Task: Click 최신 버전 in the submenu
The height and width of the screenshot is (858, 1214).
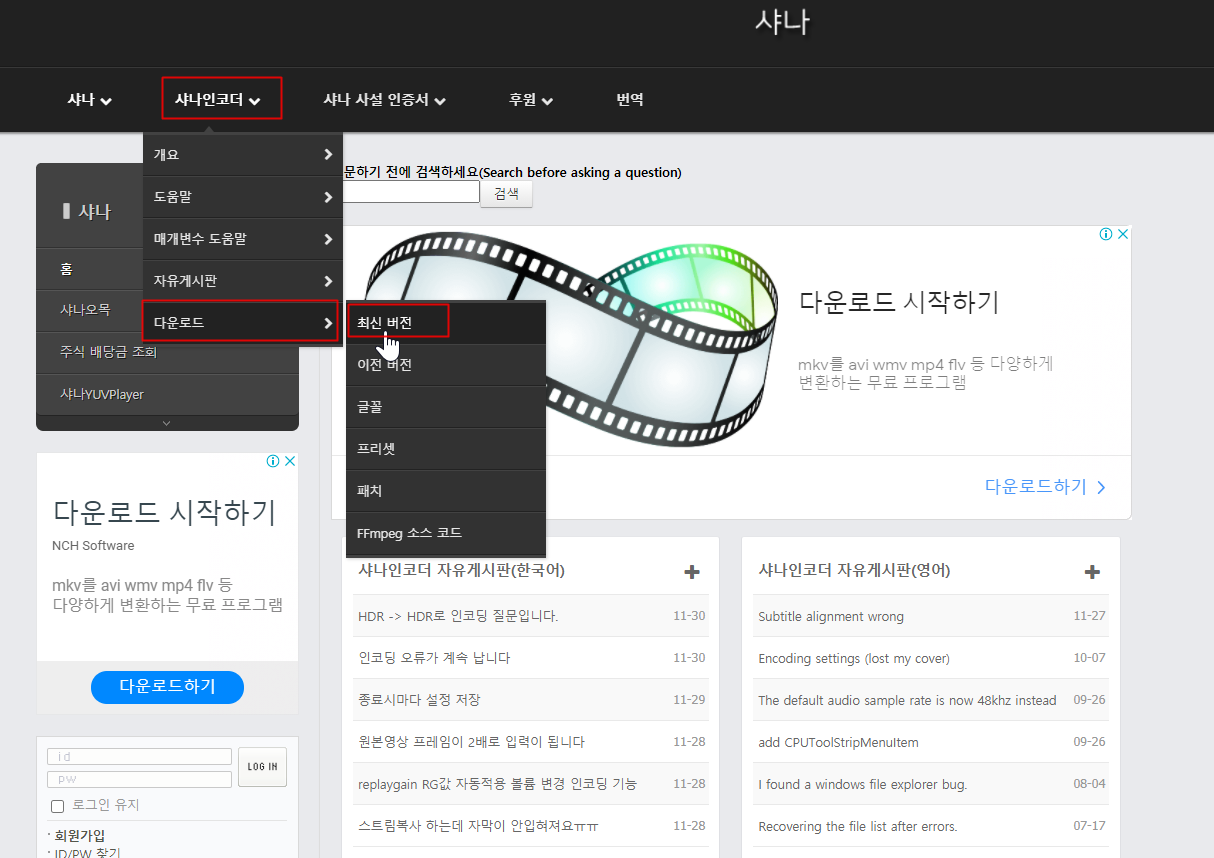Action: [x=446, y=323]
